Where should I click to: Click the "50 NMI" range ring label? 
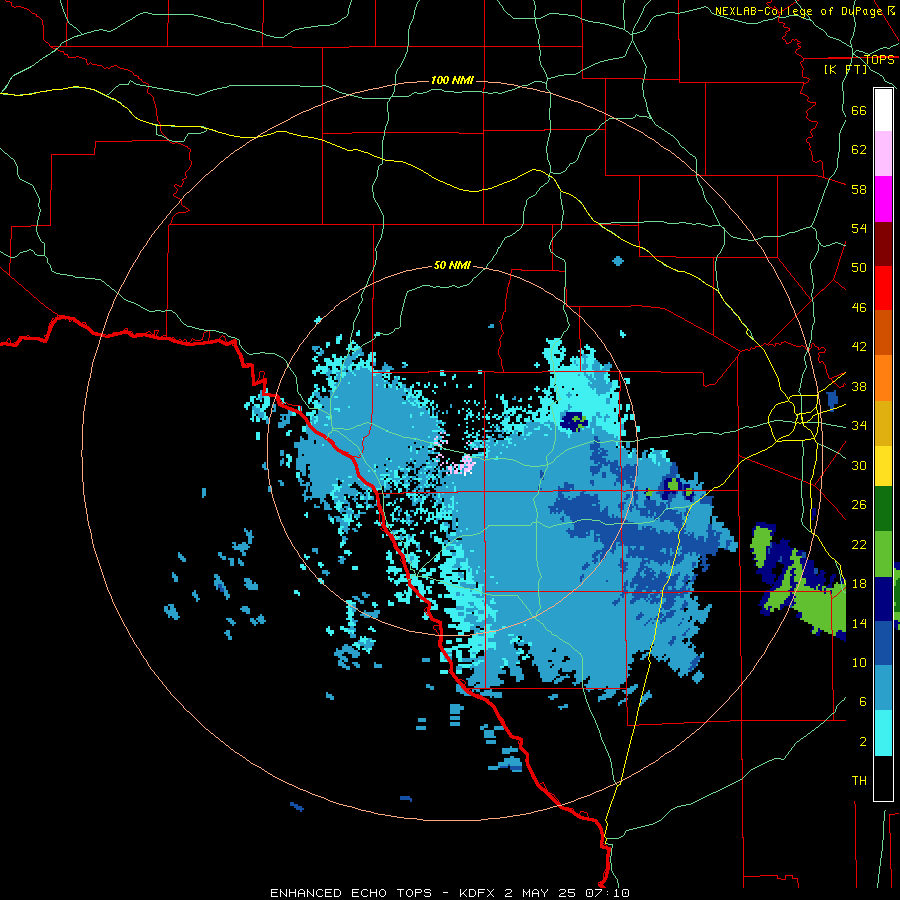coord(452,265)
